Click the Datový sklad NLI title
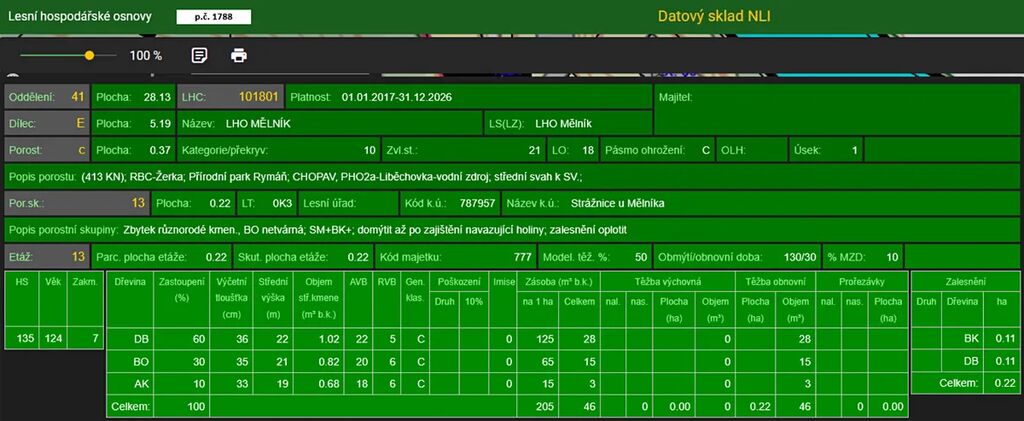This screenshot has height=421, width=1024. [x=714, y=16]
